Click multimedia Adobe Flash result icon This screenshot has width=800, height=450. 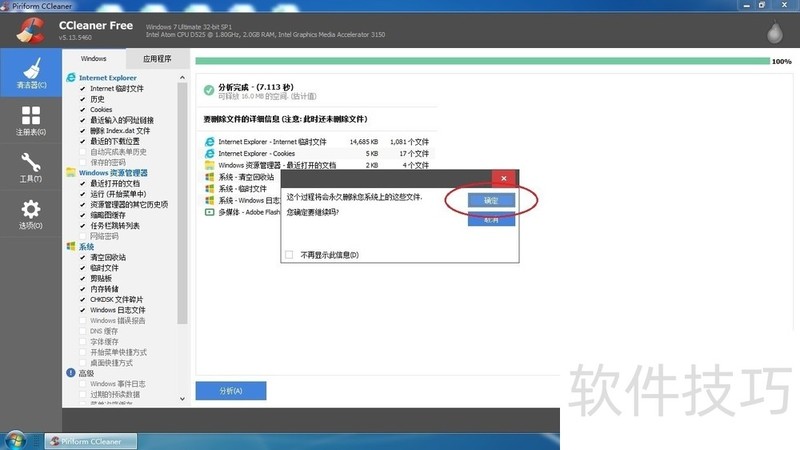[209, 212]
